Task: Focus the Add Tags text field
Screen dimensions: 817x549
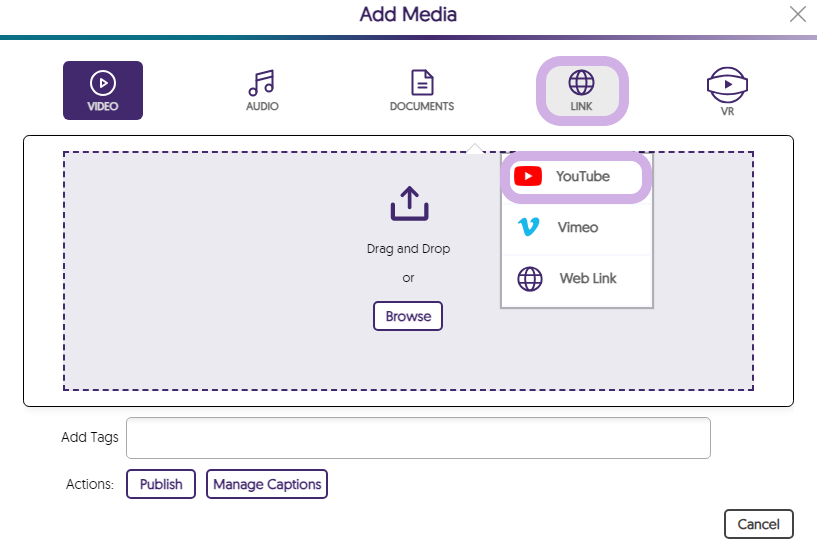Action: (x=418, y=438)
